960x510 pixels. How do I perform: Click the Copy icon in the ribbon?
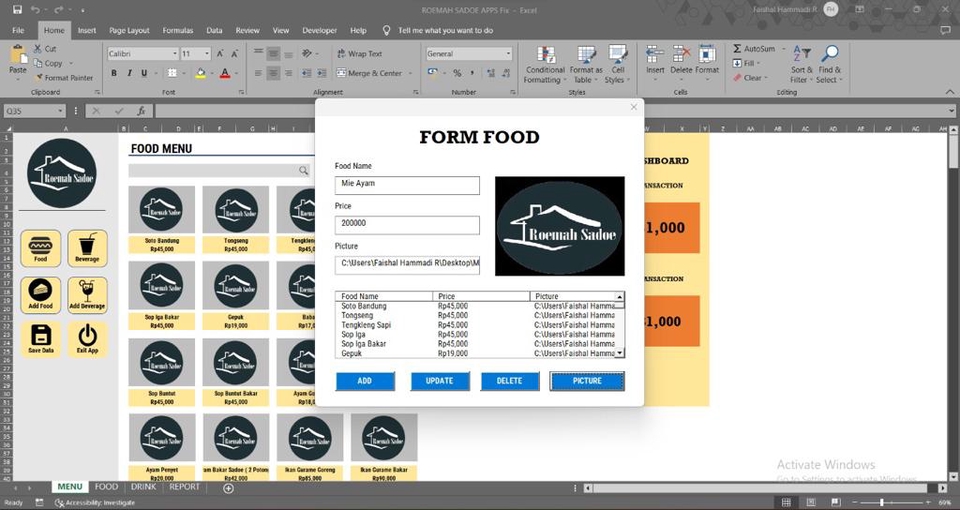[37, 63]
